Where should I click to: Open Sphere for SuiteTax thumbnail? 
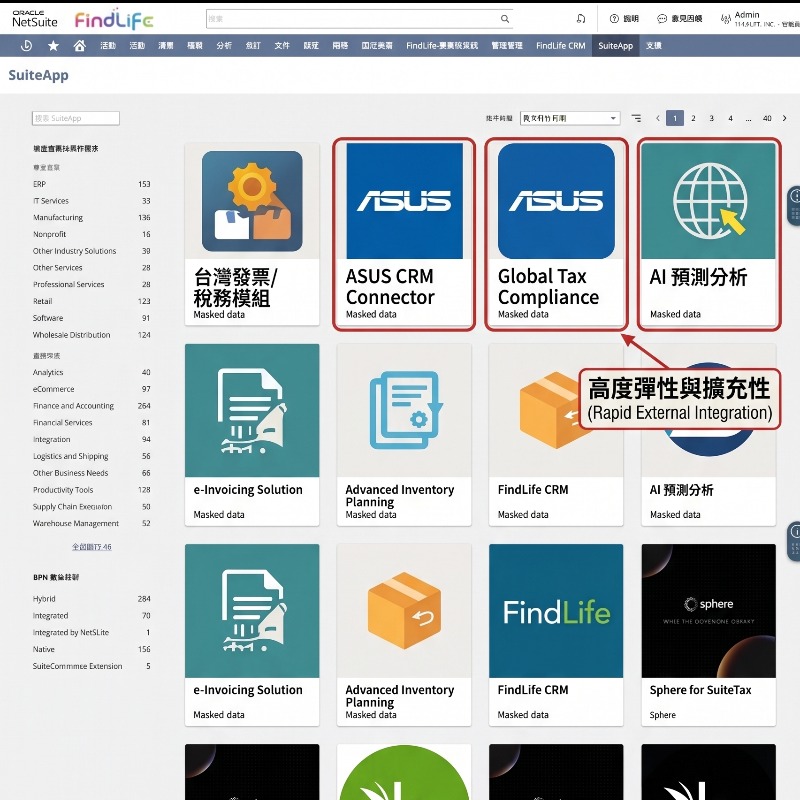pos(709,611)
